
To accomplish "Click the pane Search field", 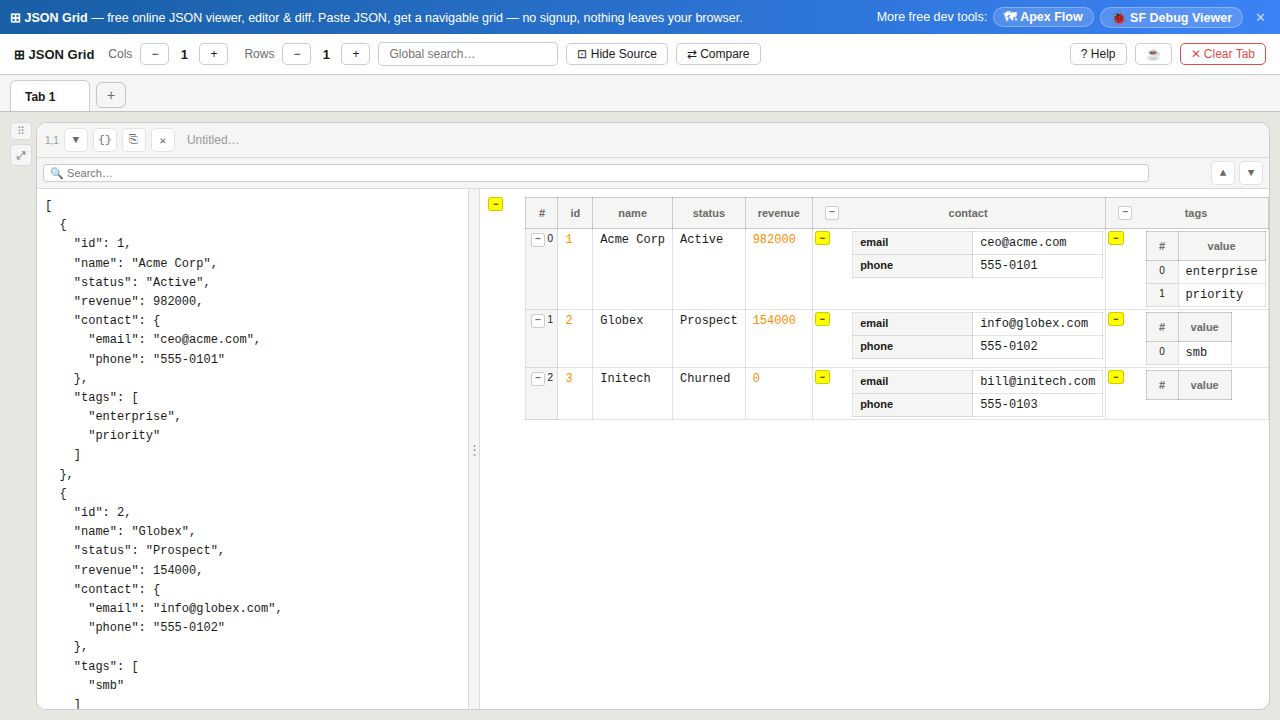I will 596,173.
